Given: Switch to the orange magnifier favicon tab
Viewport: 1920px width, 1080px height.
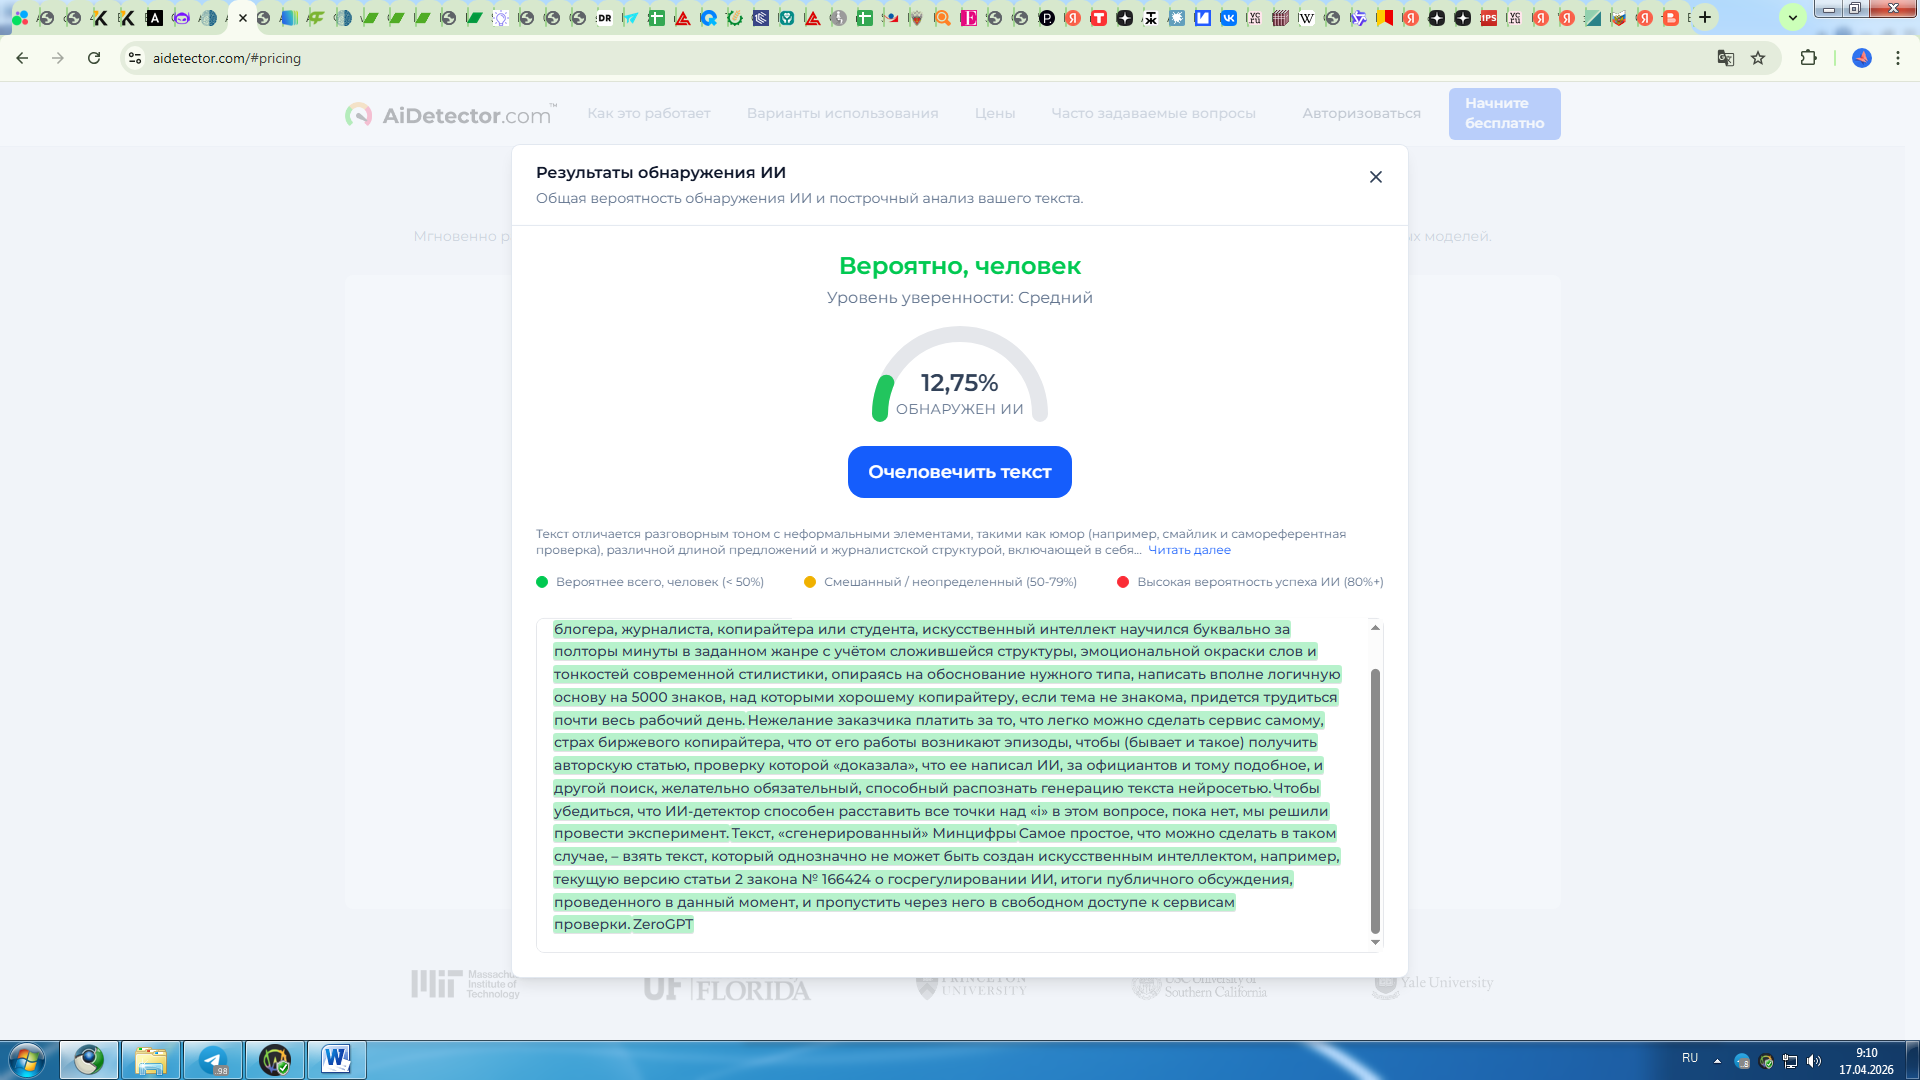Looking at the screenshot, I should point(942,18).
